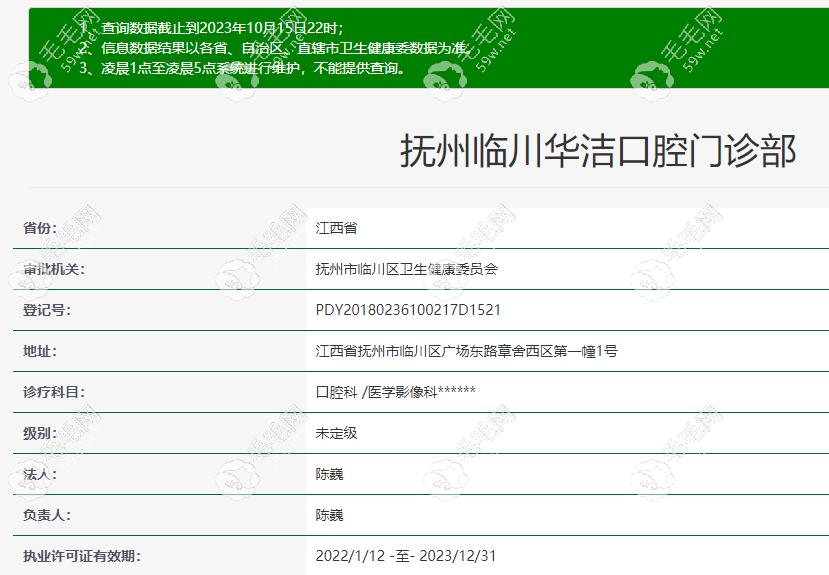Select the value 江西省
Viewport: 829px width, 575px height.
tap(336, 228)
